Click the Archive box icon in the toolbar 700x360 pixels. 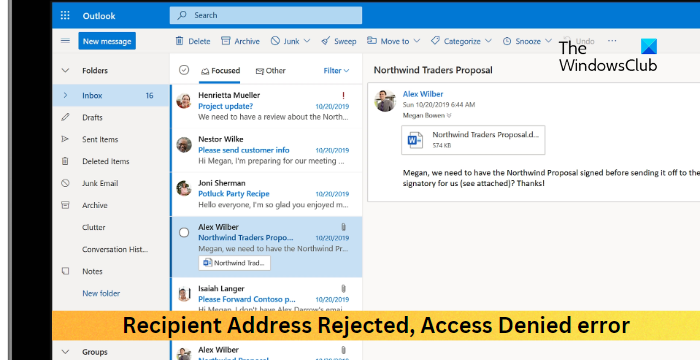(x=226, y=41)
